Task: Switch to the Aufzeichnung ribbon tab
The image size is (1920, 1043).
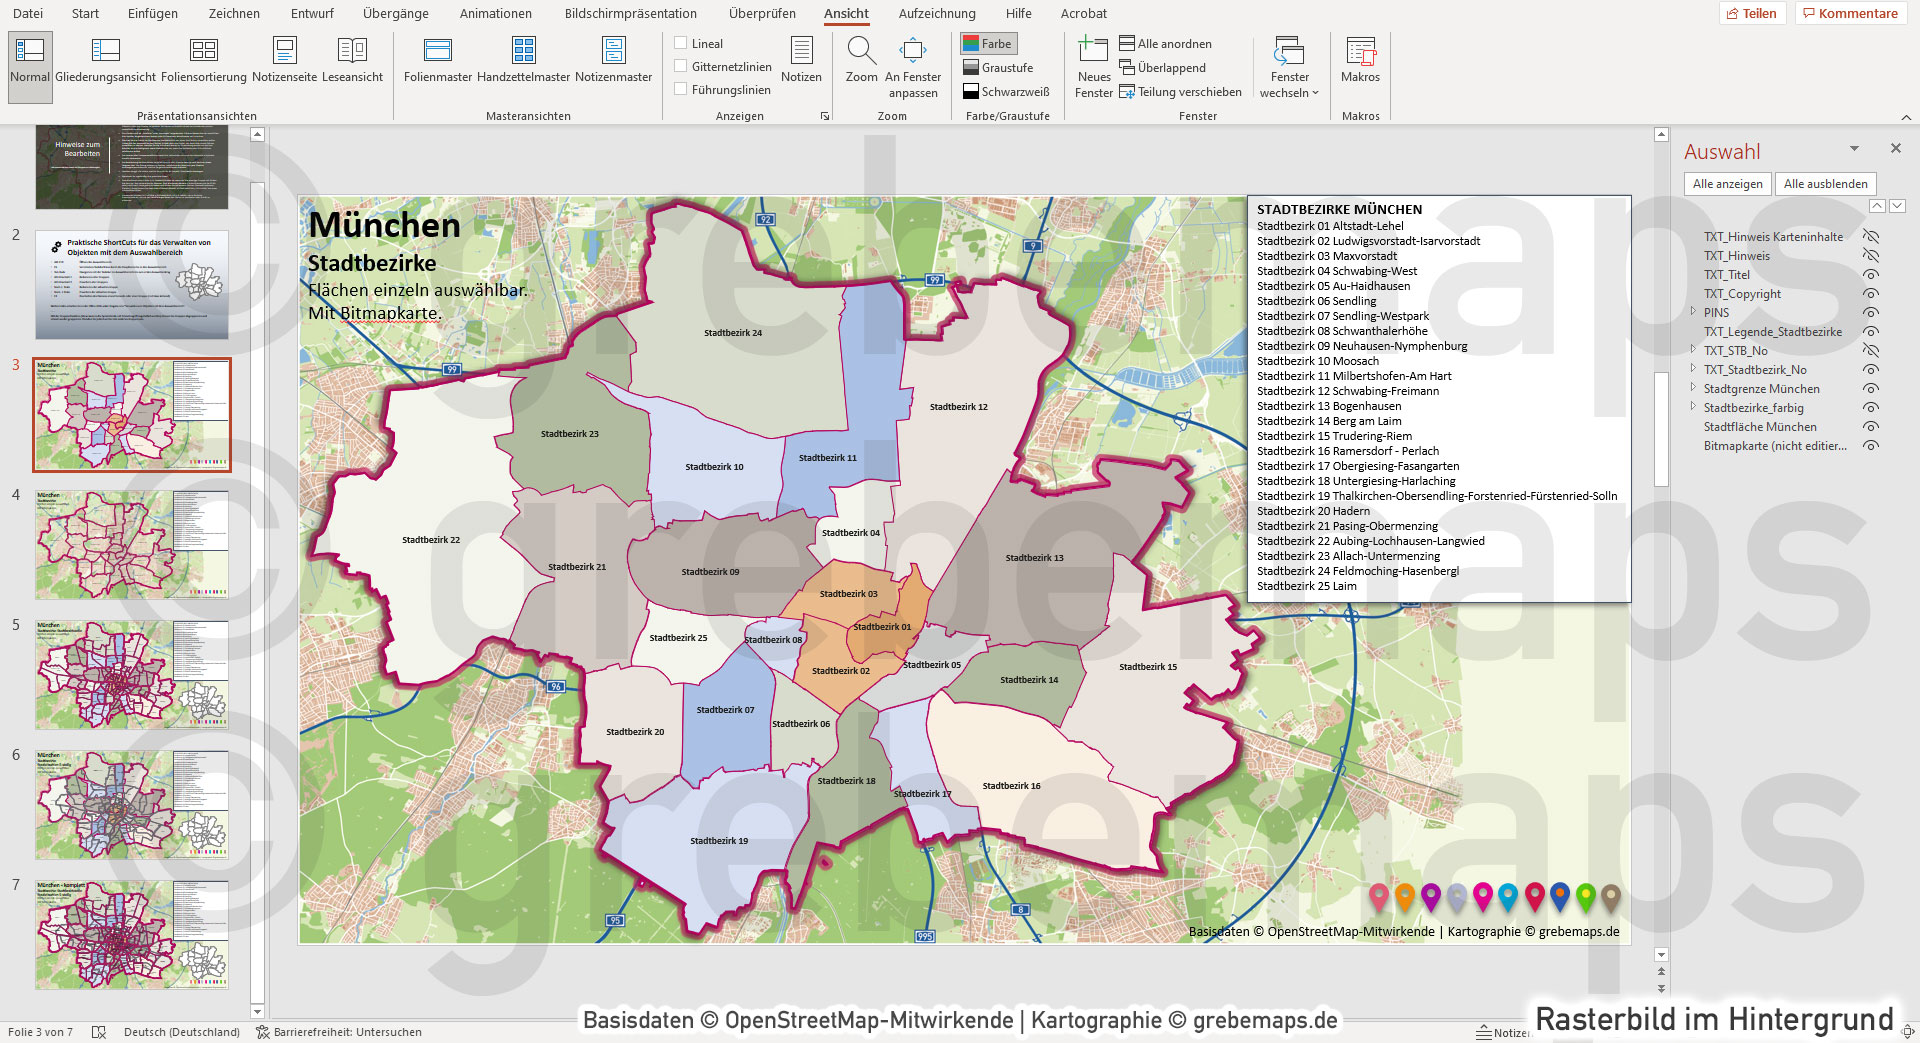Action: click(x=936, y=13)
